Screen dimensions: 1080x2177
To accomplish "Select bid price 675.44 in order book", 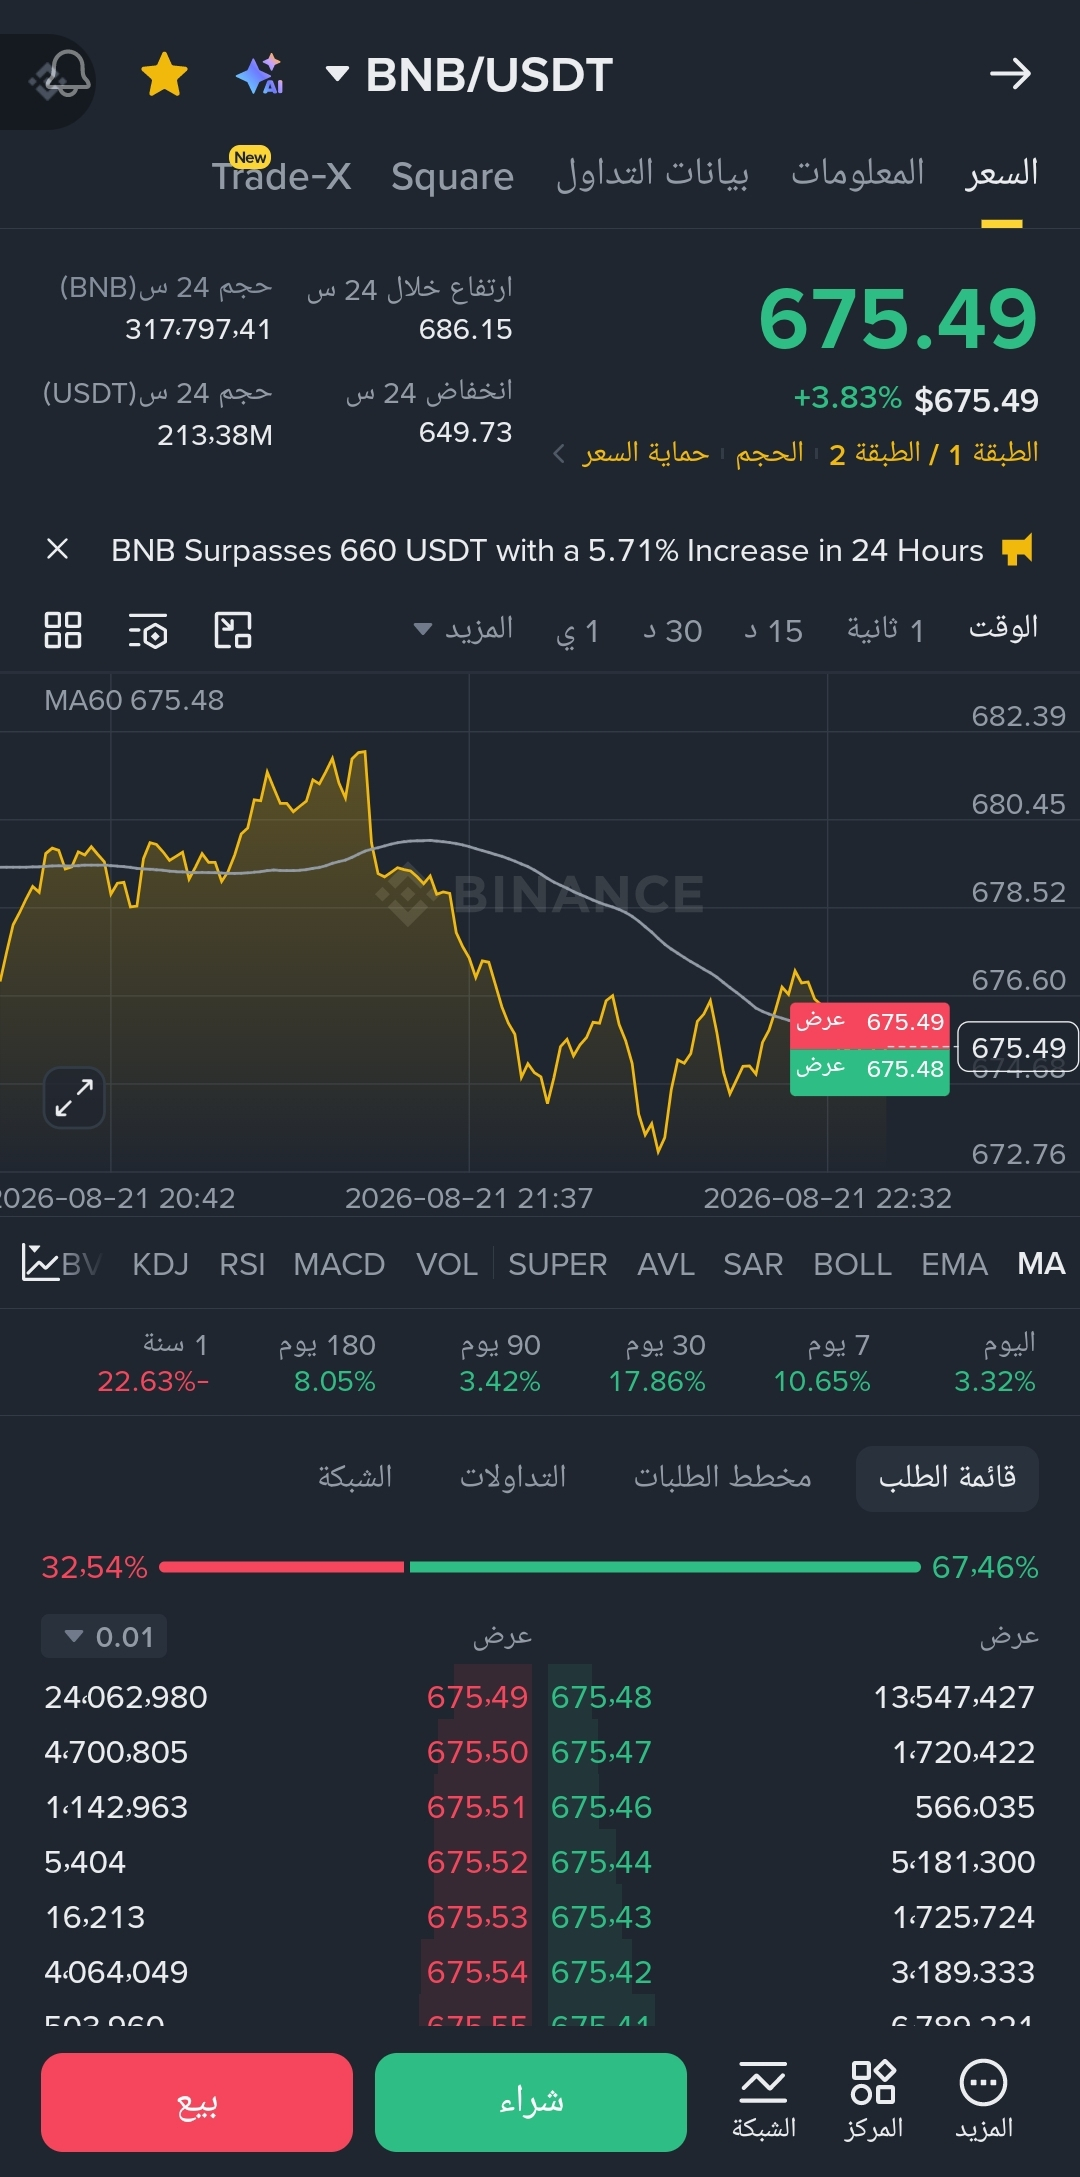I will point(601,1862).
